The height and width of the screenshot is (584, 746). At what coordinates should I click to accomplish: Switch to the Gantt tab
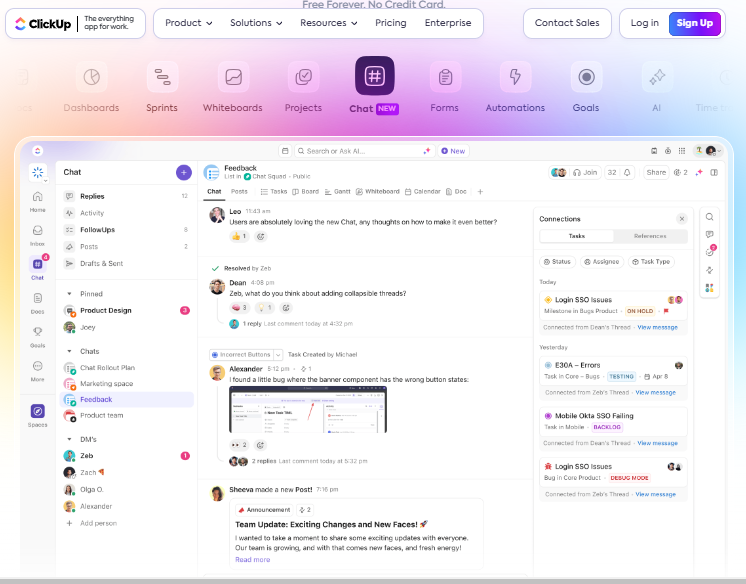pyautogui.click(x=337, y=191)
